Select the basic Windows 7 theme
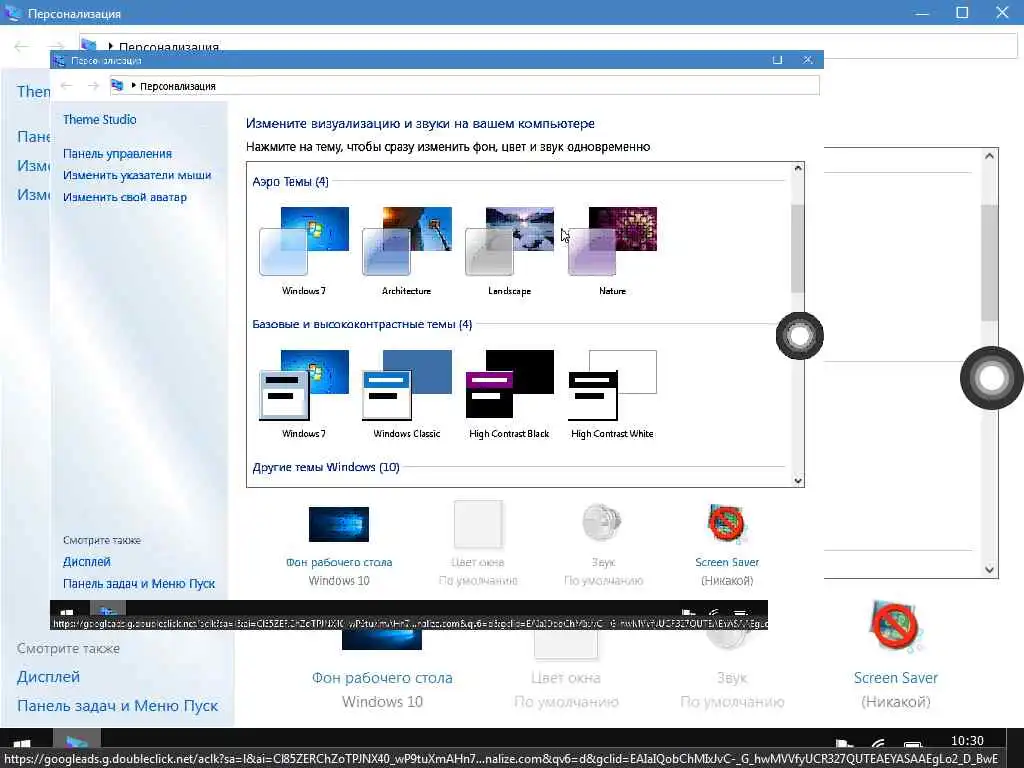1024x768 pixels. [x=304, y=394]
